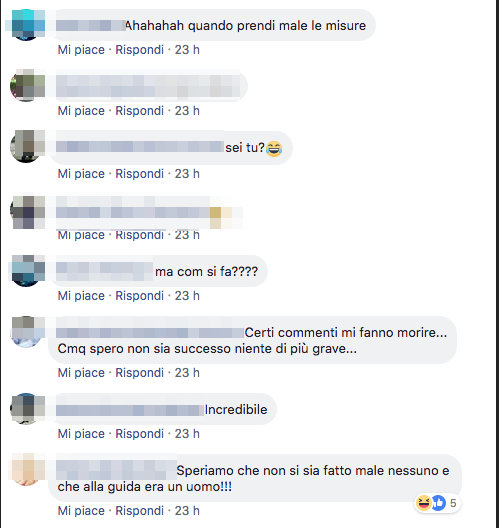Image resolution: width=499 pixels, height=528 pixels.
Task: Click Mi piace under 'Speriamo che non' comment
Action: pyautogui.click(x=81, y=511)
